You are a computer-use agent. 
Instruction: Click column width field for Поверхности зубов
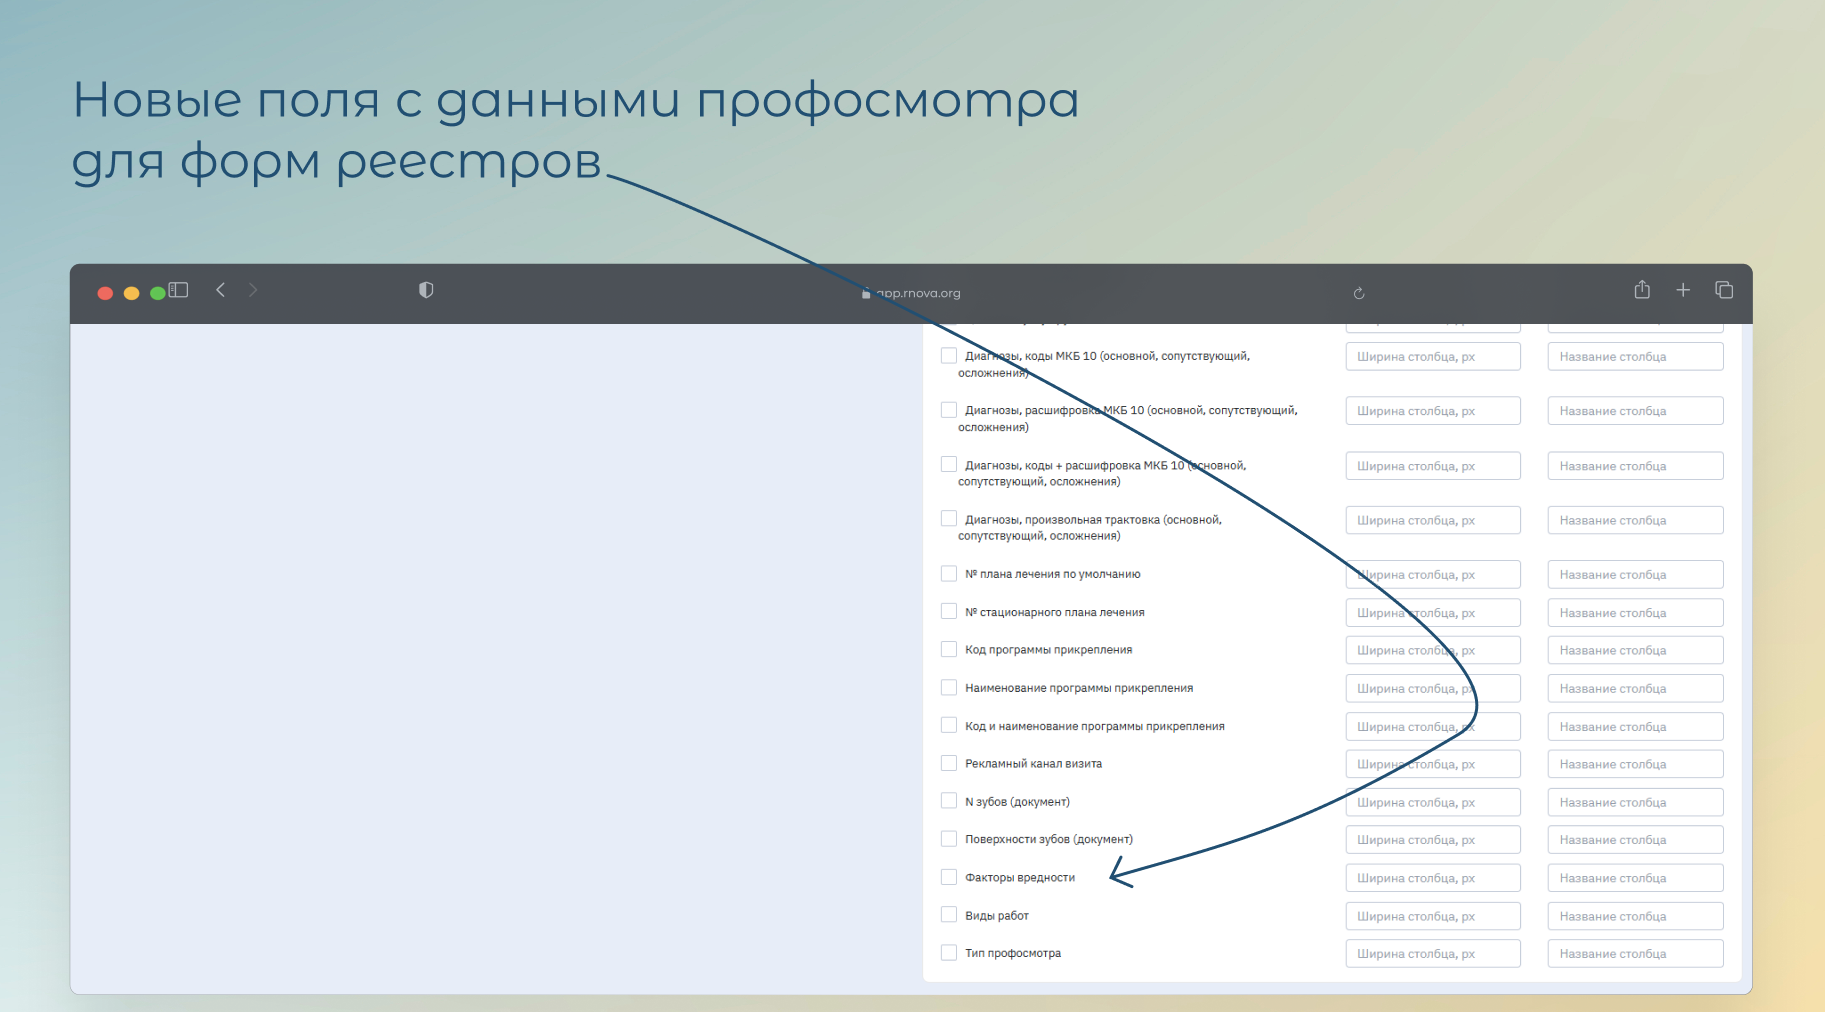click(1432, 840)
